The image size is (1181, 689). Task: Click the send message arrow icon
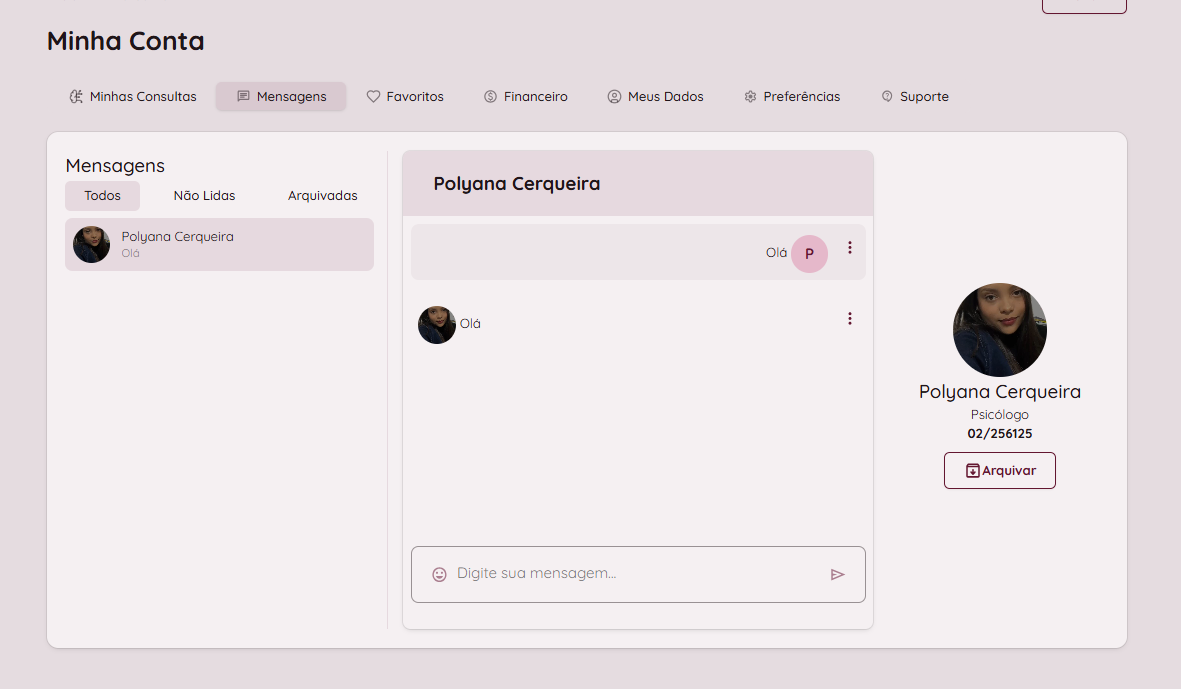click(837, 574)
